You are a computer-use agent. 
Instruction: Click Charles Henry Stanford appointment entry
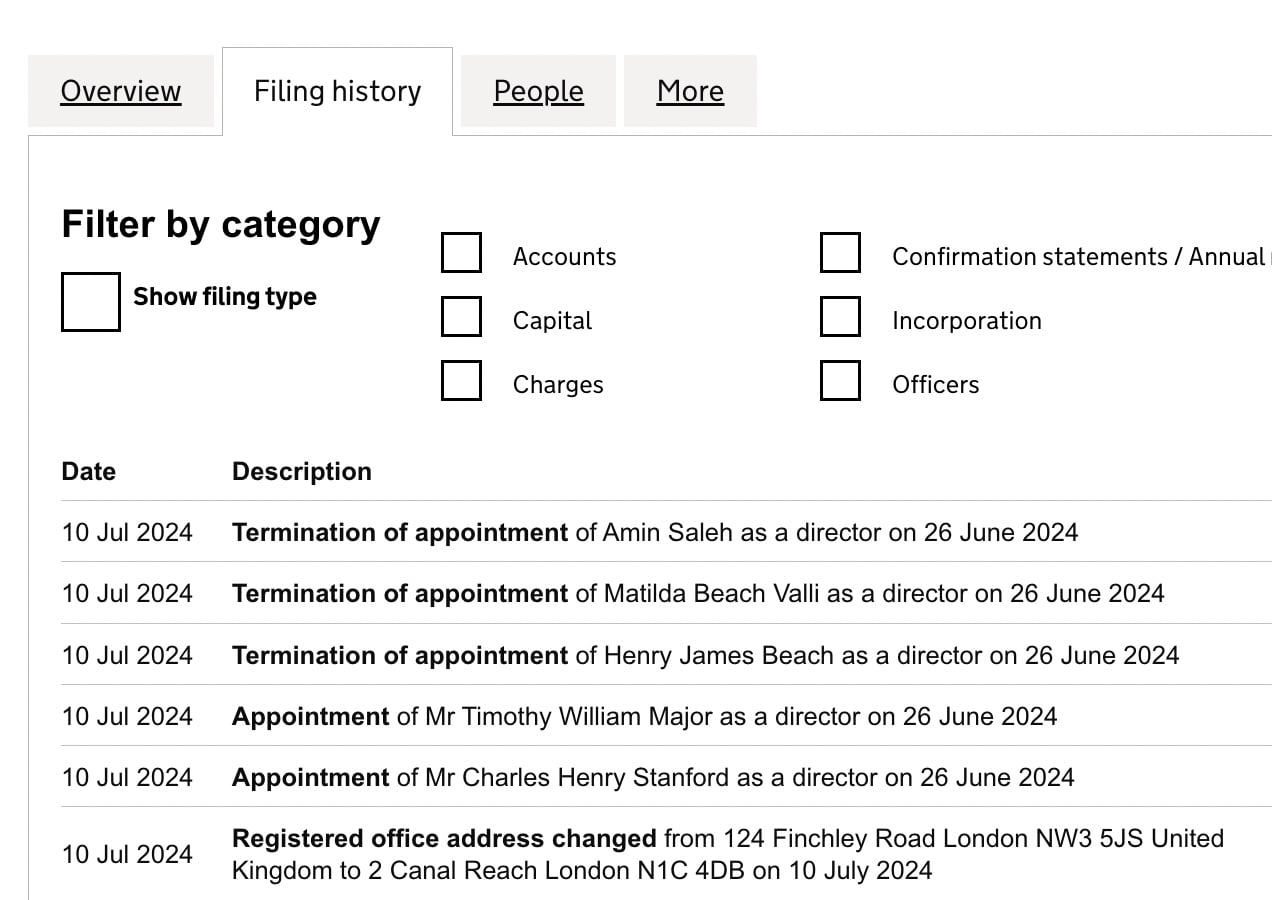653,778
